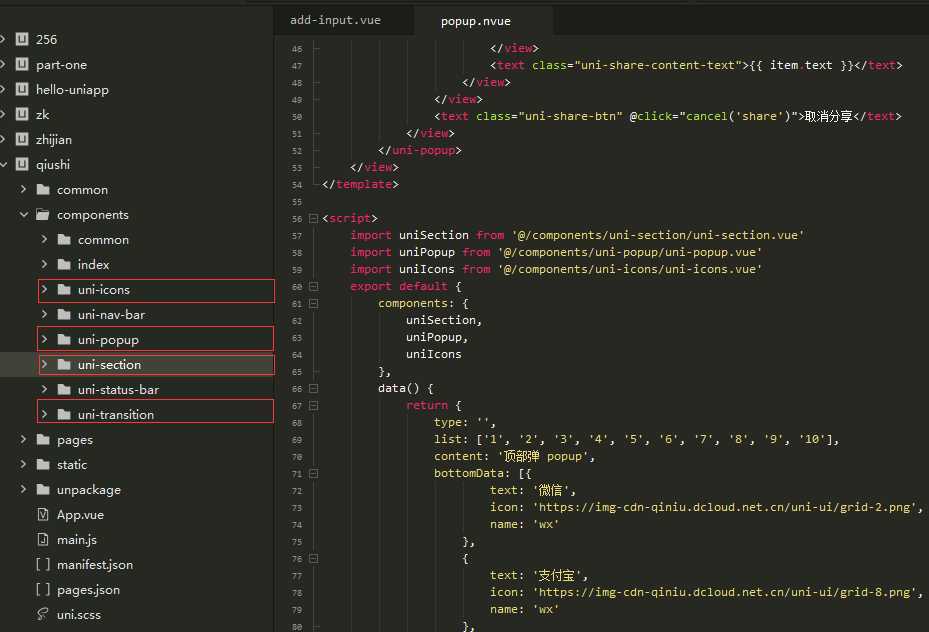Expand the uni-nav-bar folder arrow

(44, 314)
